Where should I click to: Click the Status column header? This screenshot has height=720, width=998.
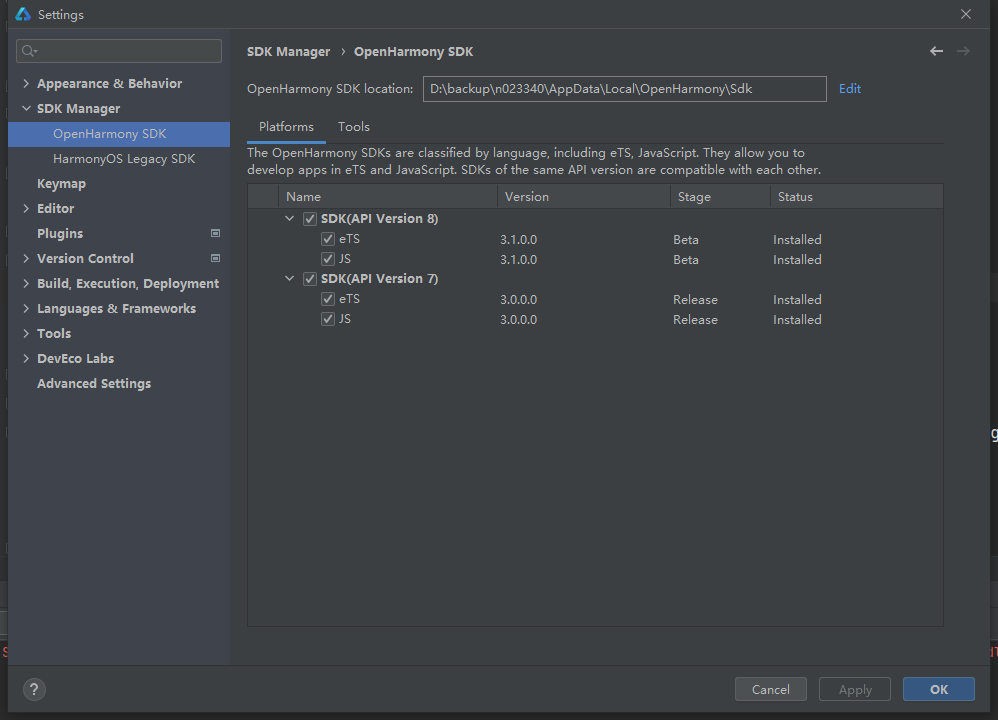coord(856,197)
